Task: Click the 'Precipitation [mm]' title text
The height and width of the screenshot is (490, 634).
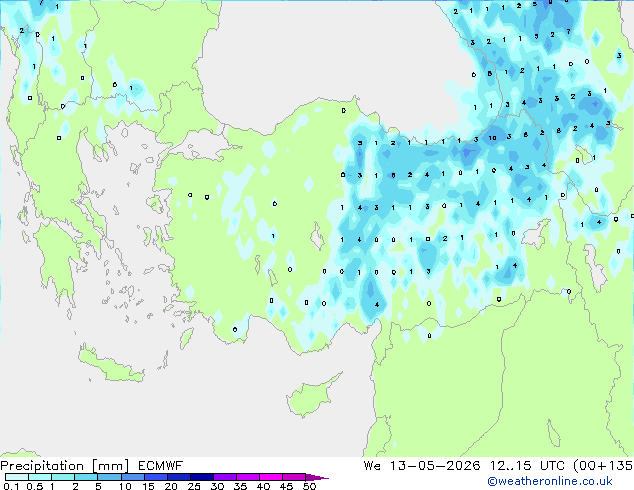Action: click(65, 466)
